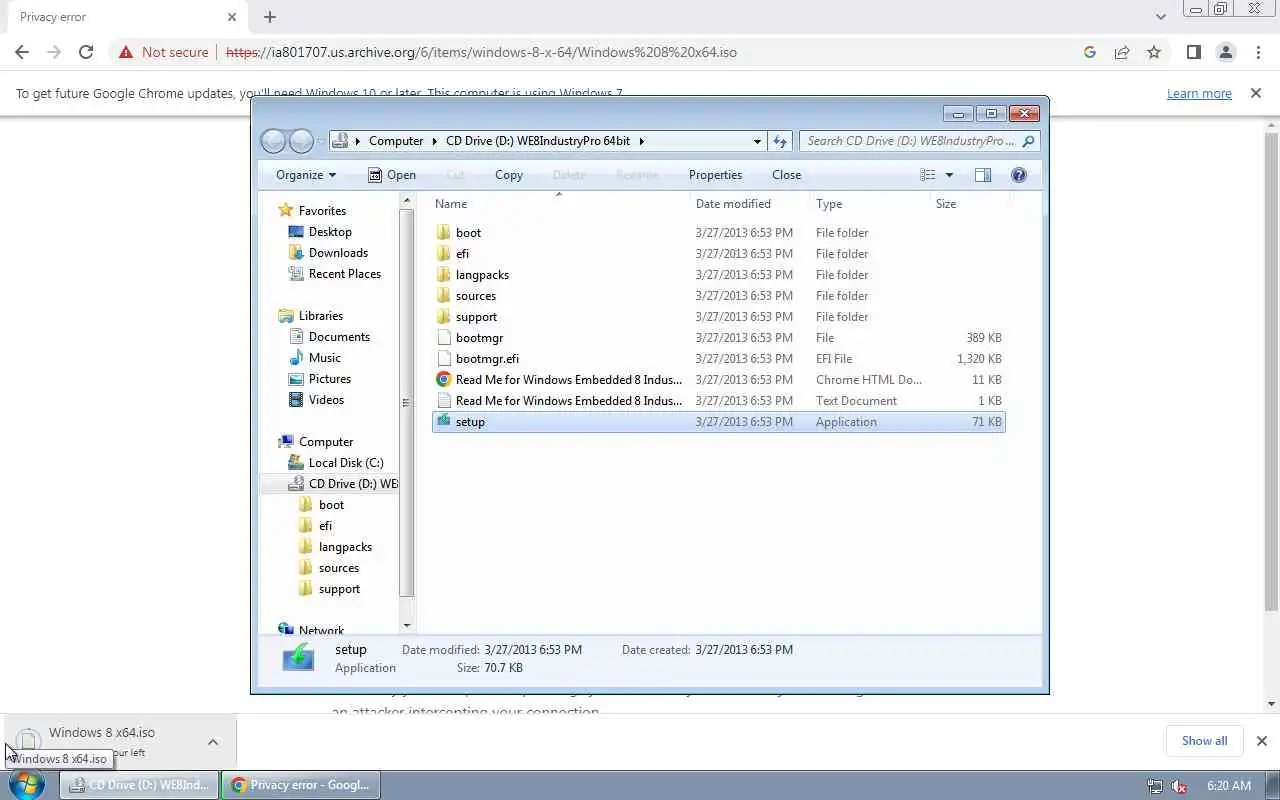
Task: Click Show all downloads button
Action: click(1204, 741)
